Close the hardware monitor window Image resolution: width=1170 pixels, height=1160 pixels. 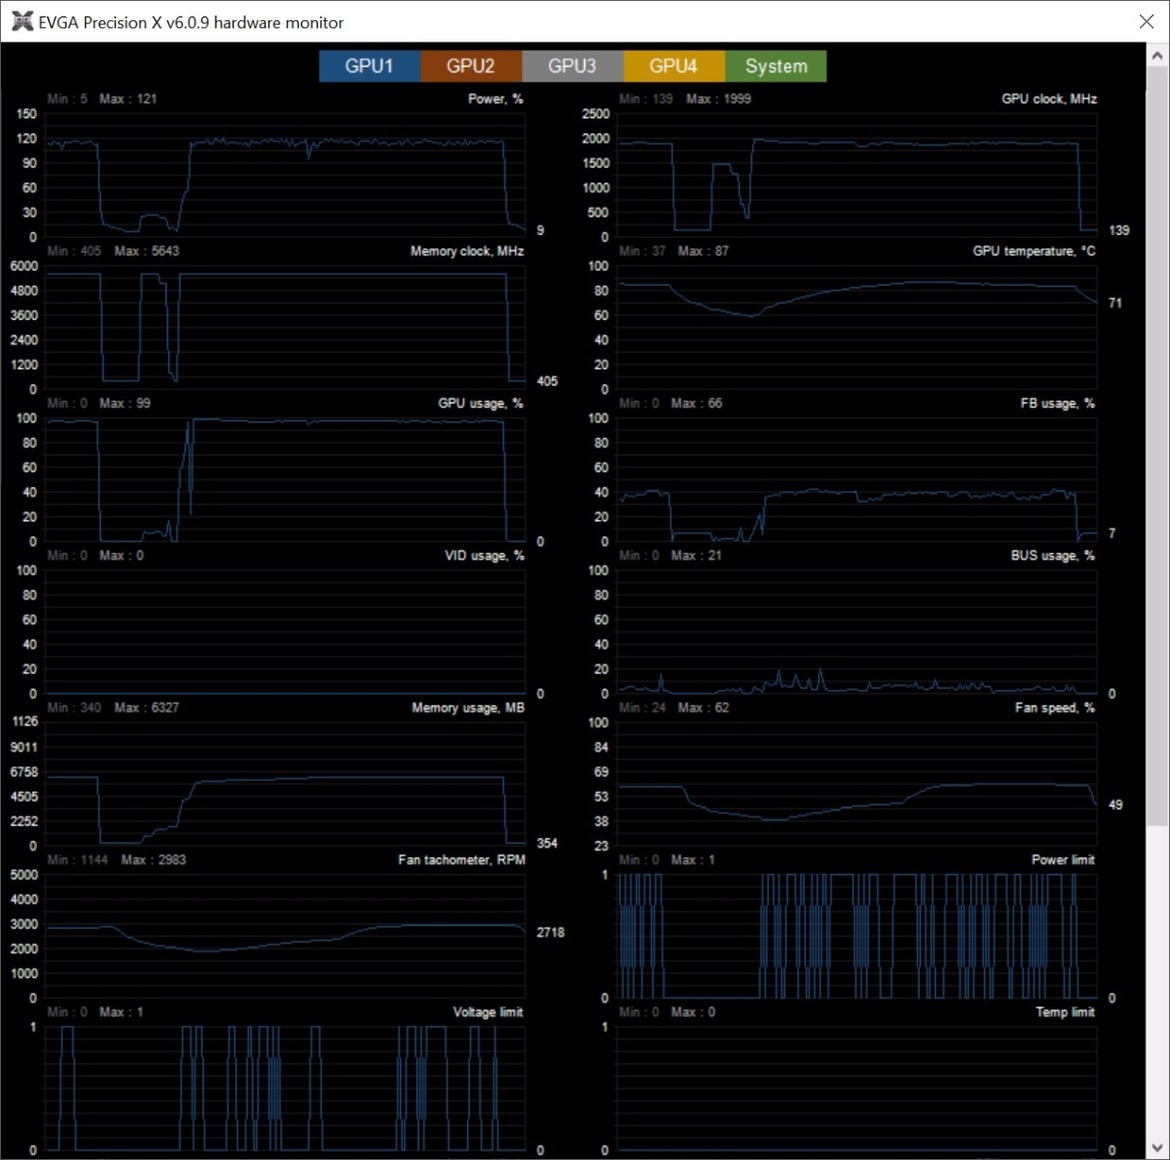click(1147, 22)
